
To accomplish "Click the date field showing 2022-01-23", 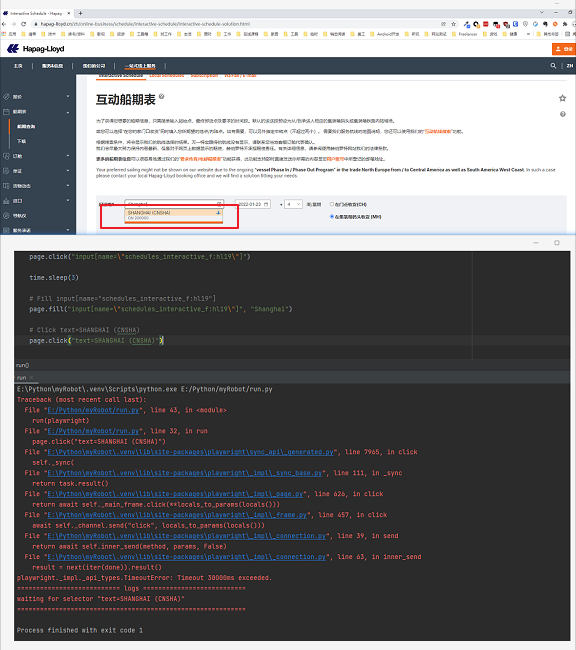I will pos(253,204).
